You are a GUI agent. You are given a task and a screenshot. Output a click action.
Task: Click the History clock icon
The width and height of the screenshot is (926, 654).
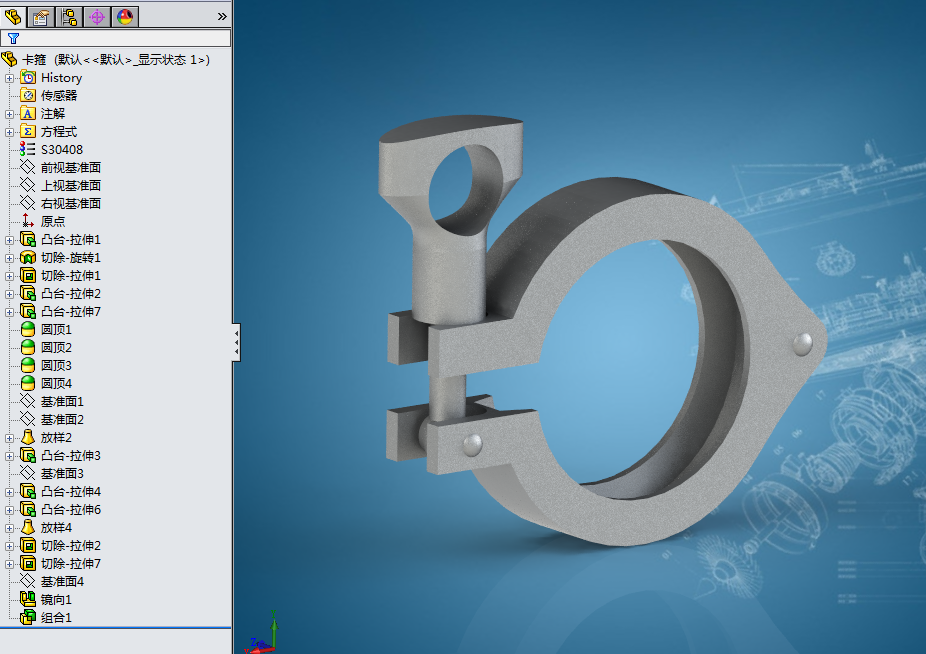28,77
